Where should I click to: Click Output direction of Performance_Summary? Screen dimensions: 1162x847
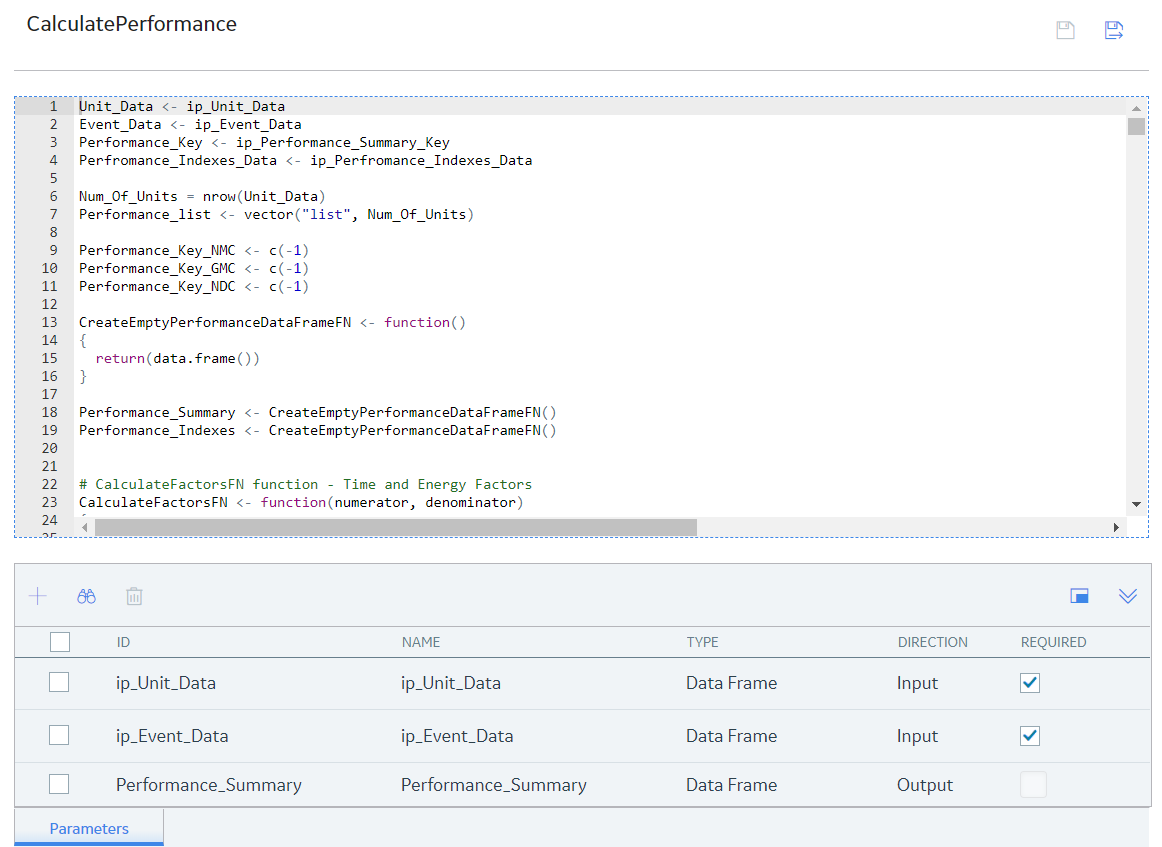pyautogui.click(x=925, y=785)
